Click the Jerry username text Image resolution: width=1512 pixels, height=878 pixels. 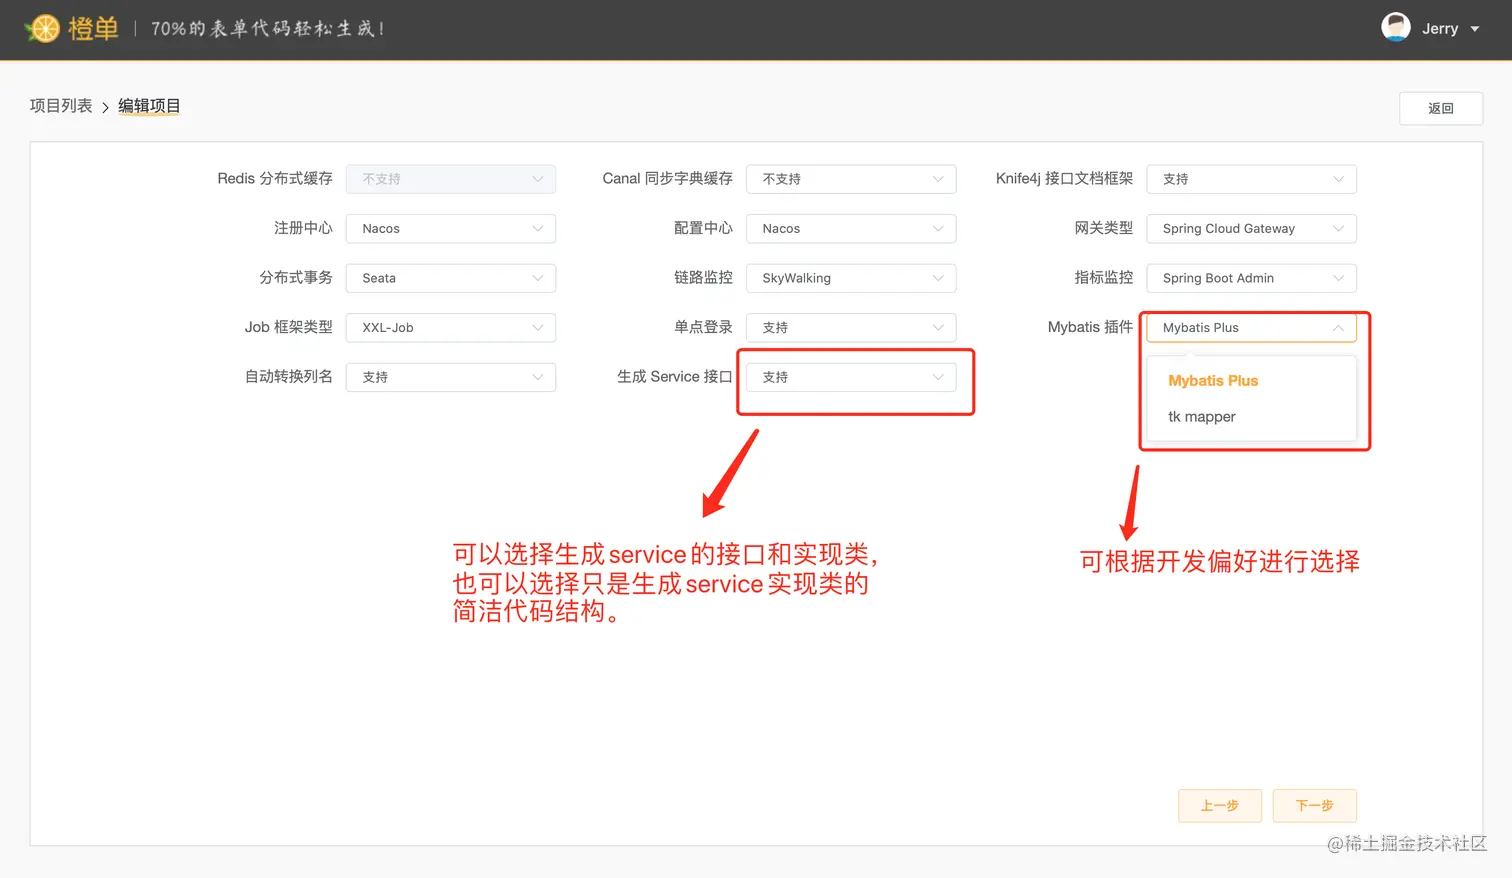[x=1439, y=29]
